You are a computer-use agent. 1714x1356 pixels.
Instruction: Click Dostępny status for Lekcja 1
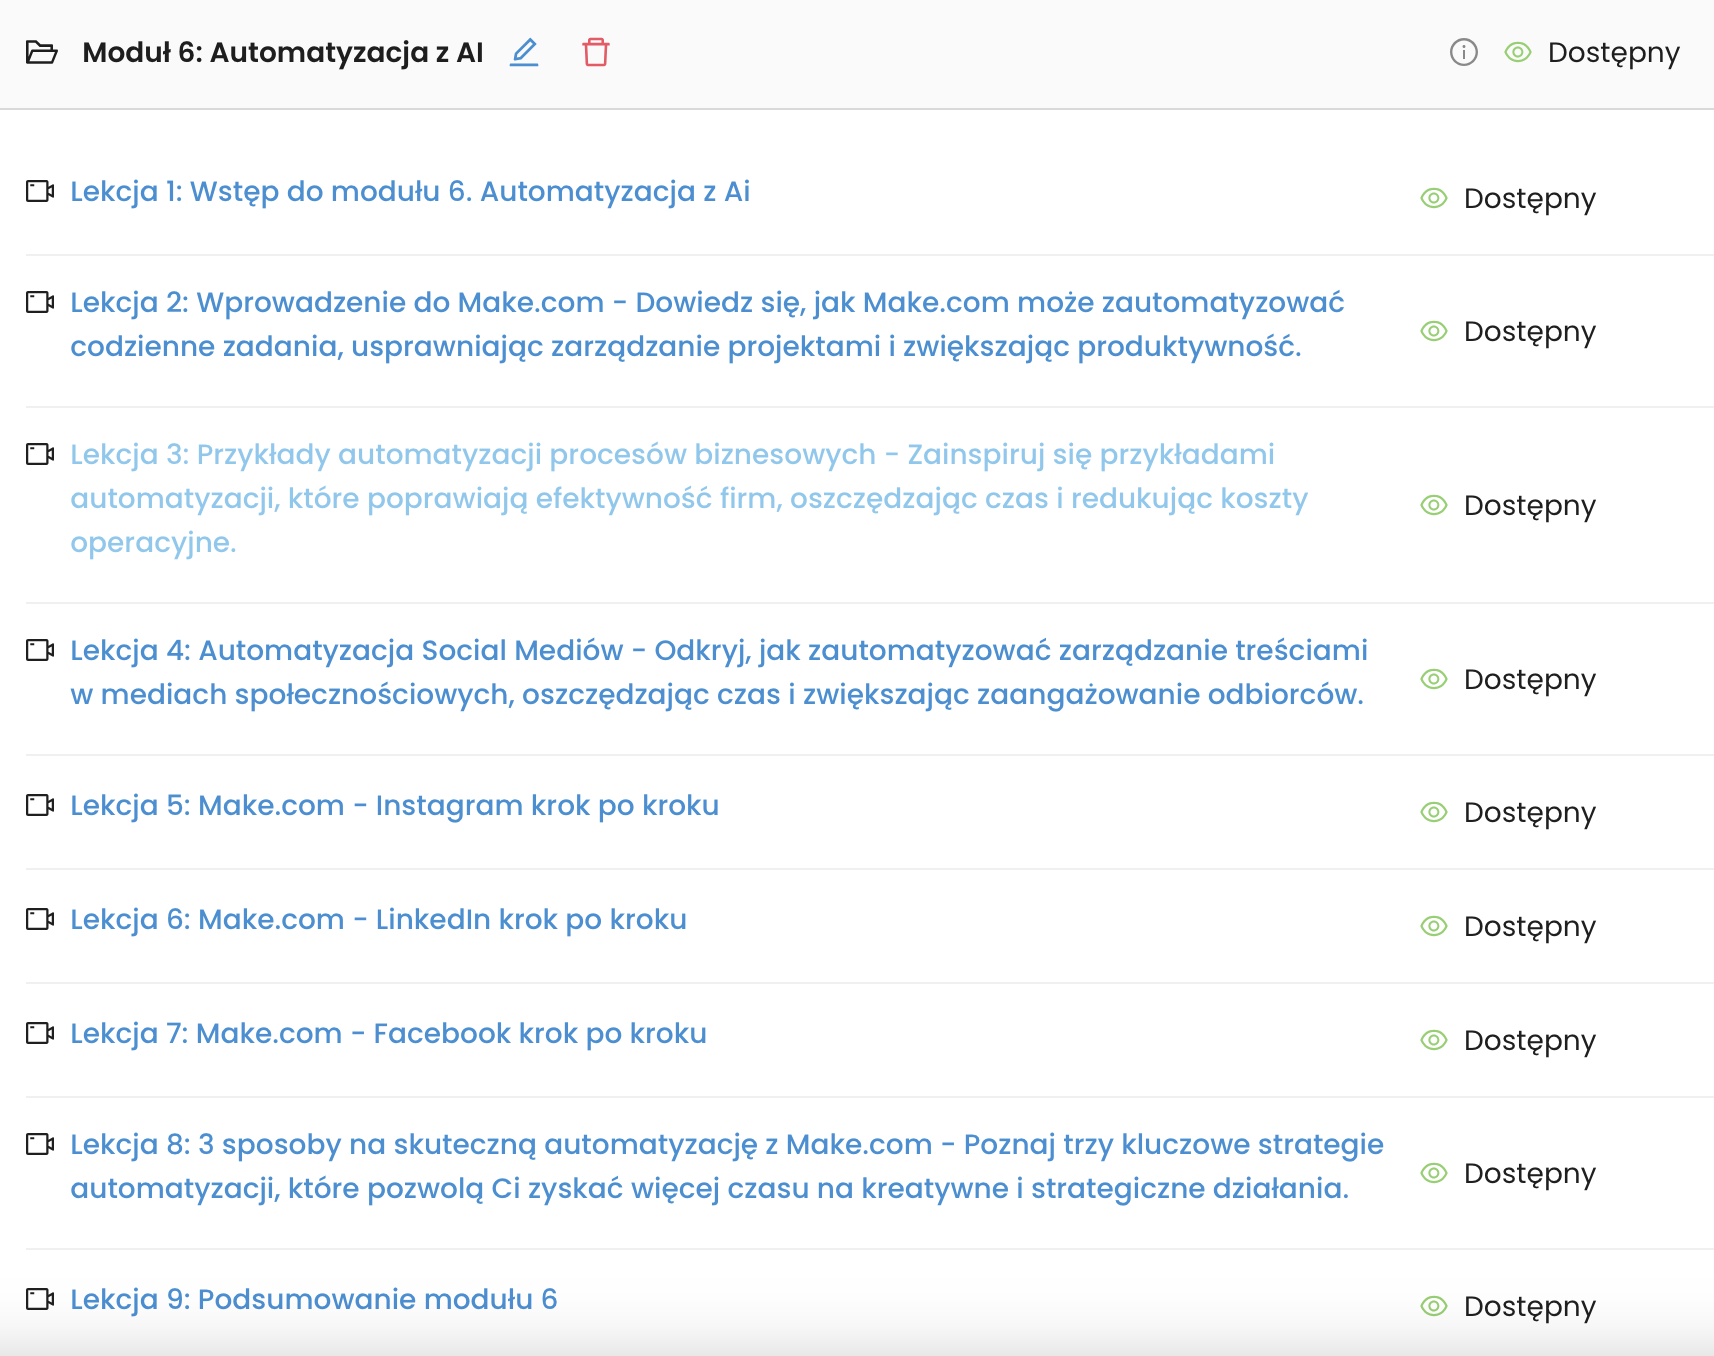(x=1530, y=199)
